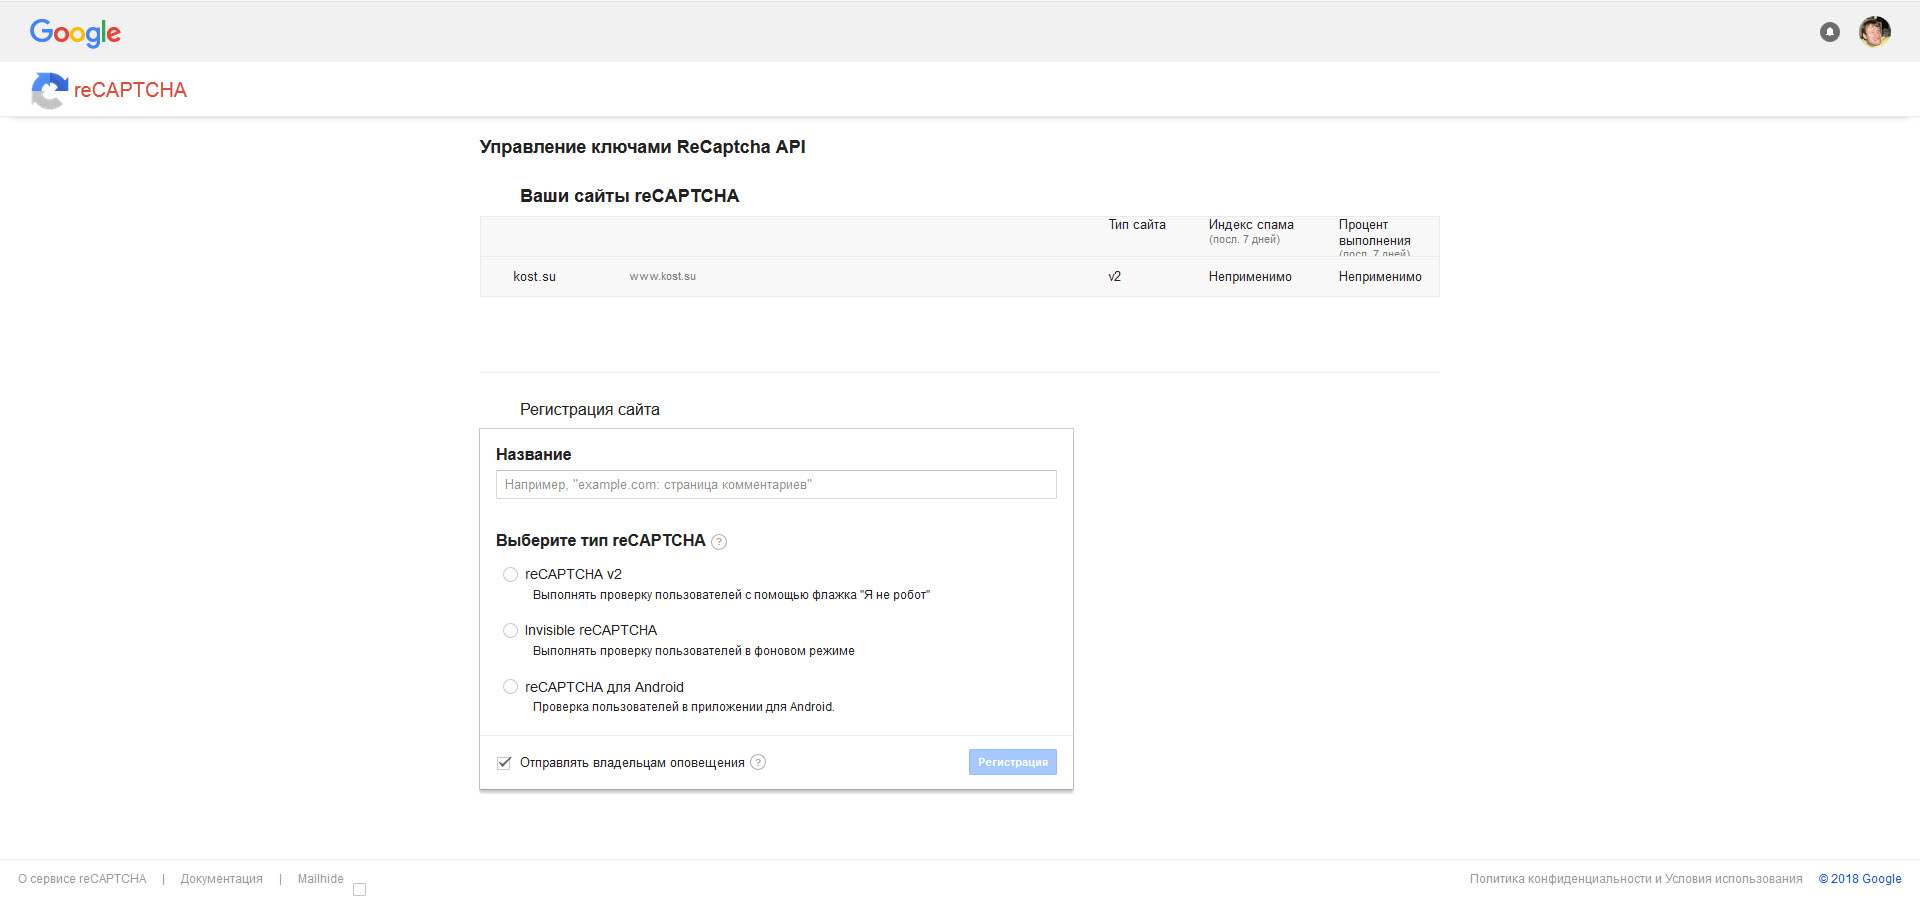
Task: Click the Регистрация сайта heading
Action: 590,410
